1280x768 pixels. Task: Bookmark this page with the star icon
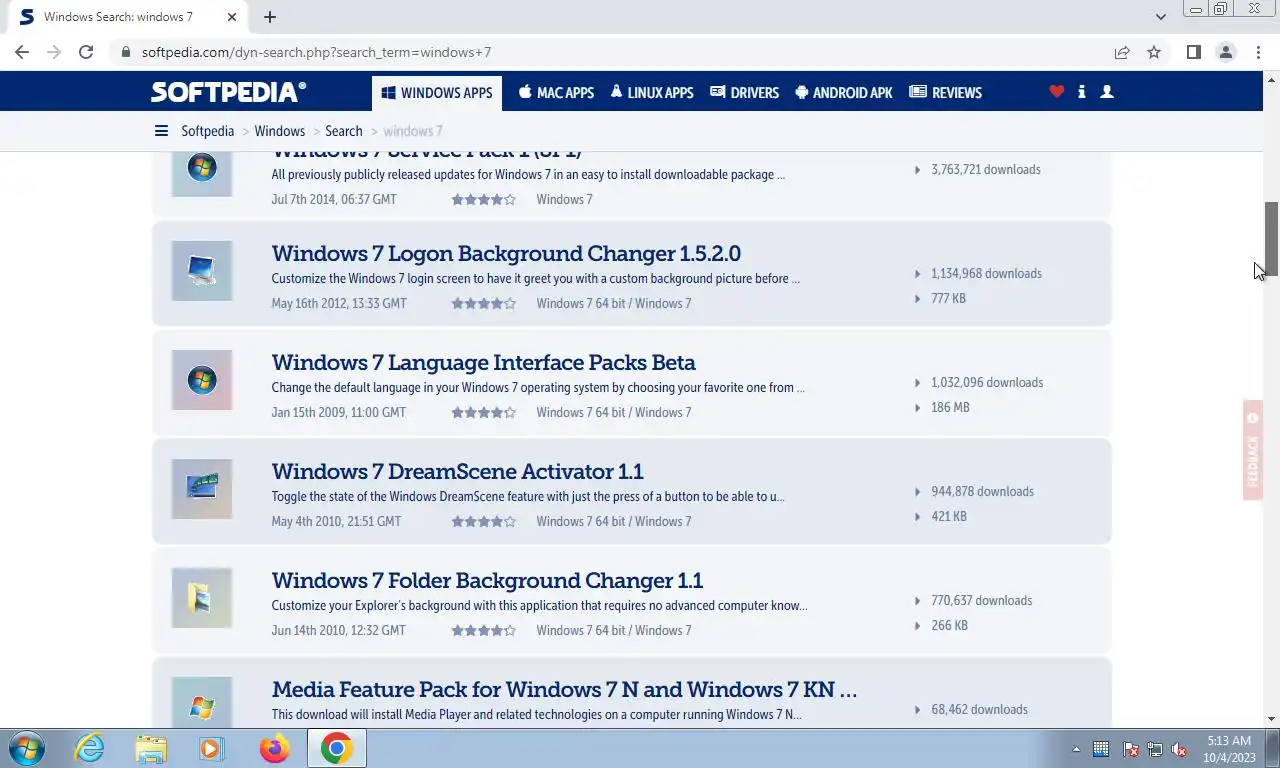click(1154, 52)
